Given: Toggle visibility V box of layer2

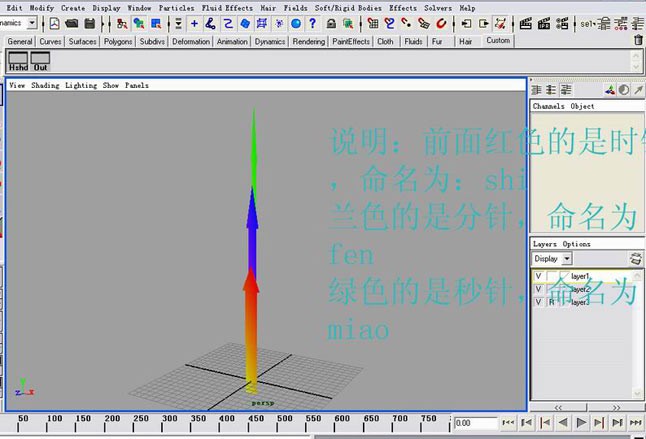Looking at the screenshot, I should [538, 289].
